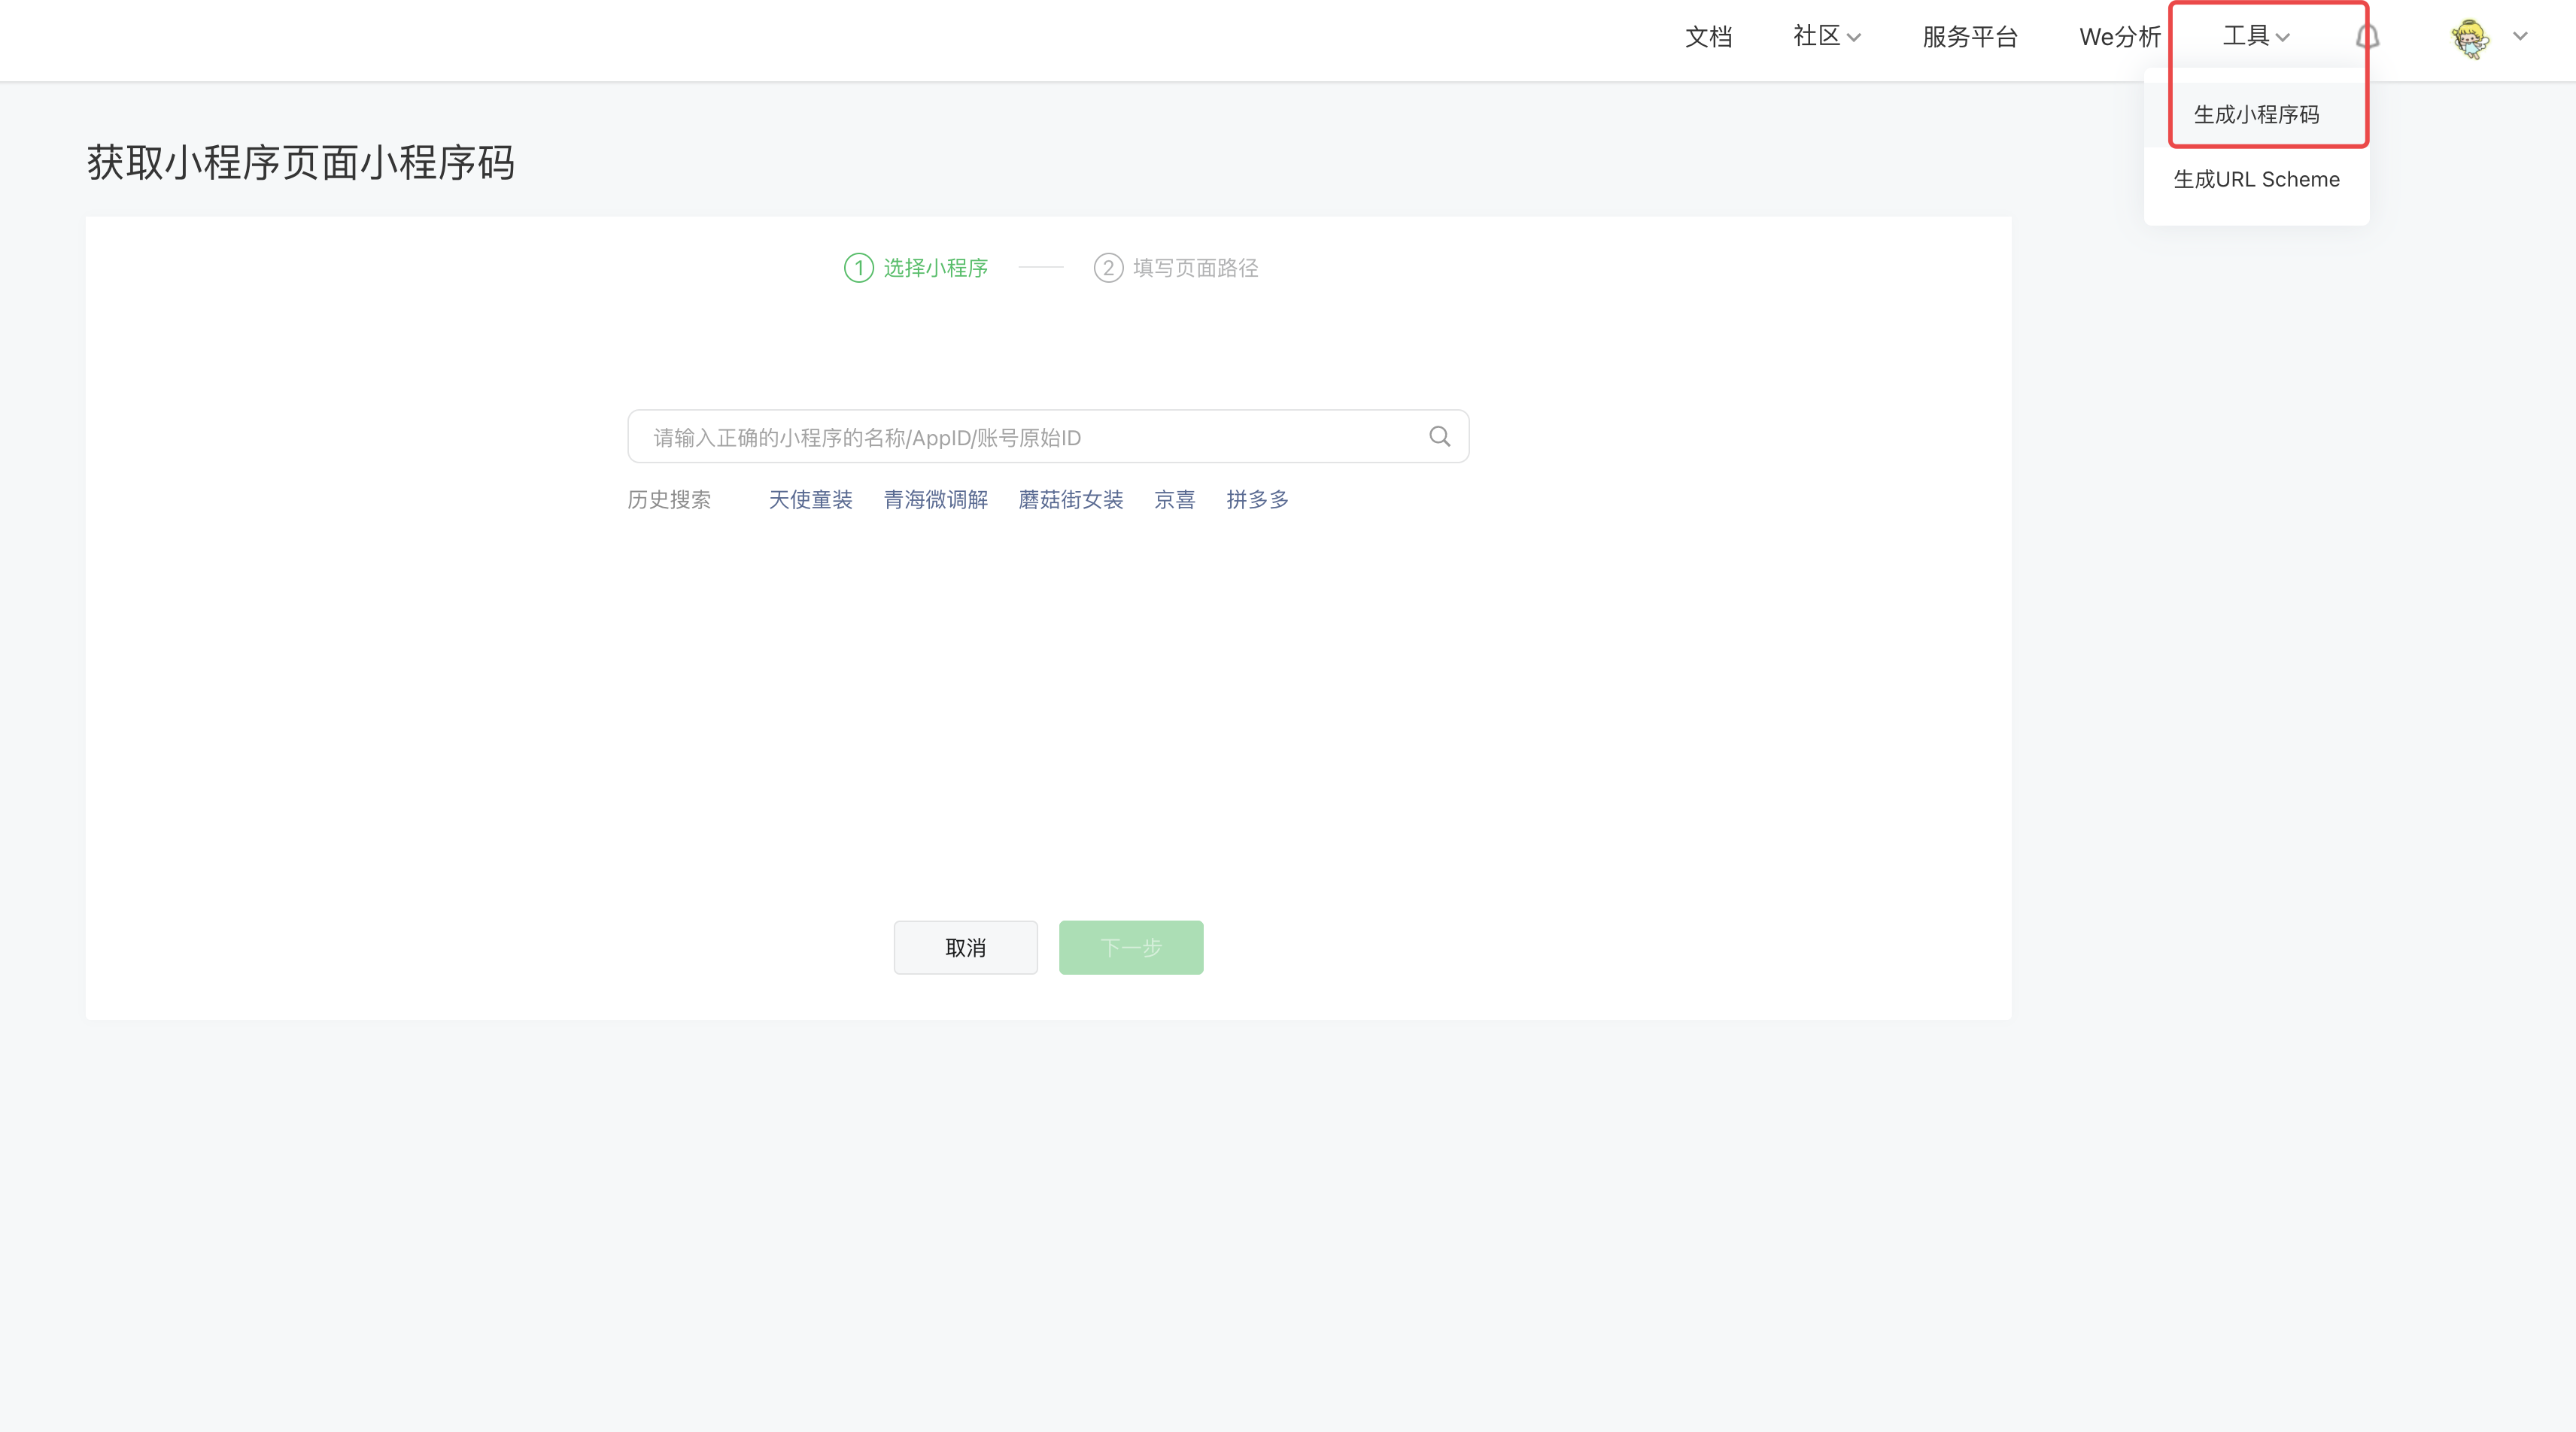Screen dimensions: 2576x1432
Task: Select 生成URL Scheme from the tools menu
Action: 2257,179
